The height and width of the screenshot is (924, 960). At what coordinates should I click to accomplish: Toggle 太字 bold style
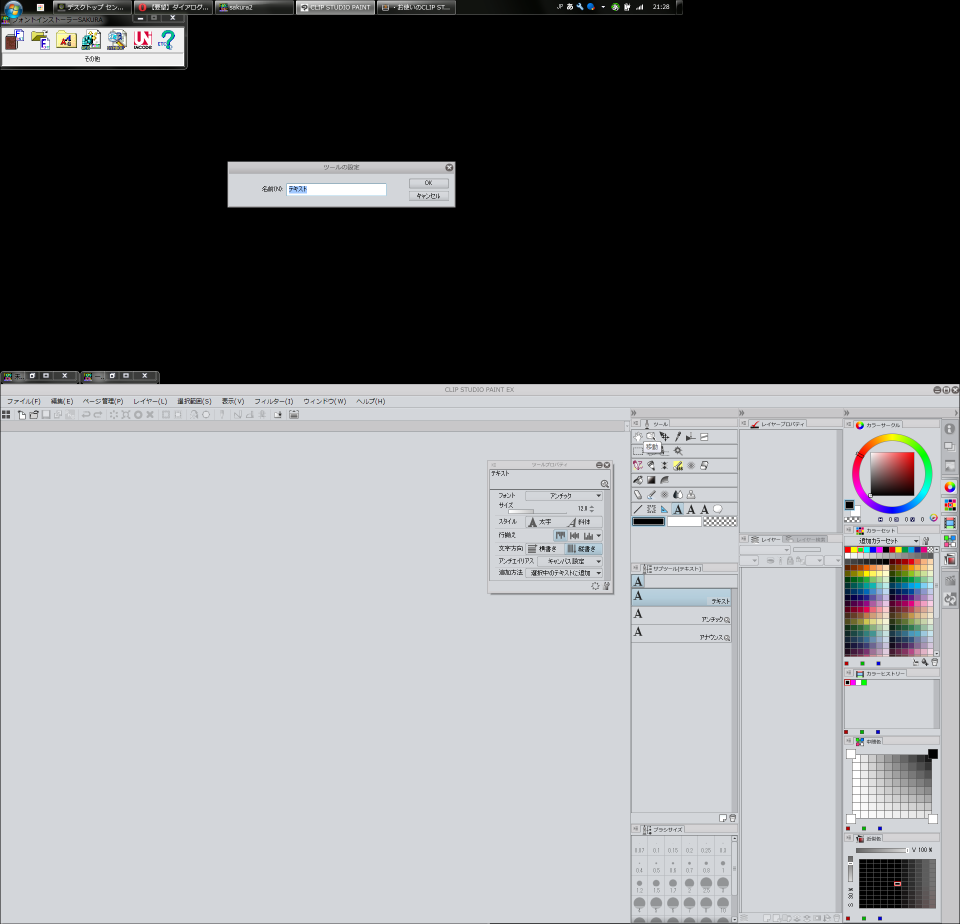[x=540, y=522]
